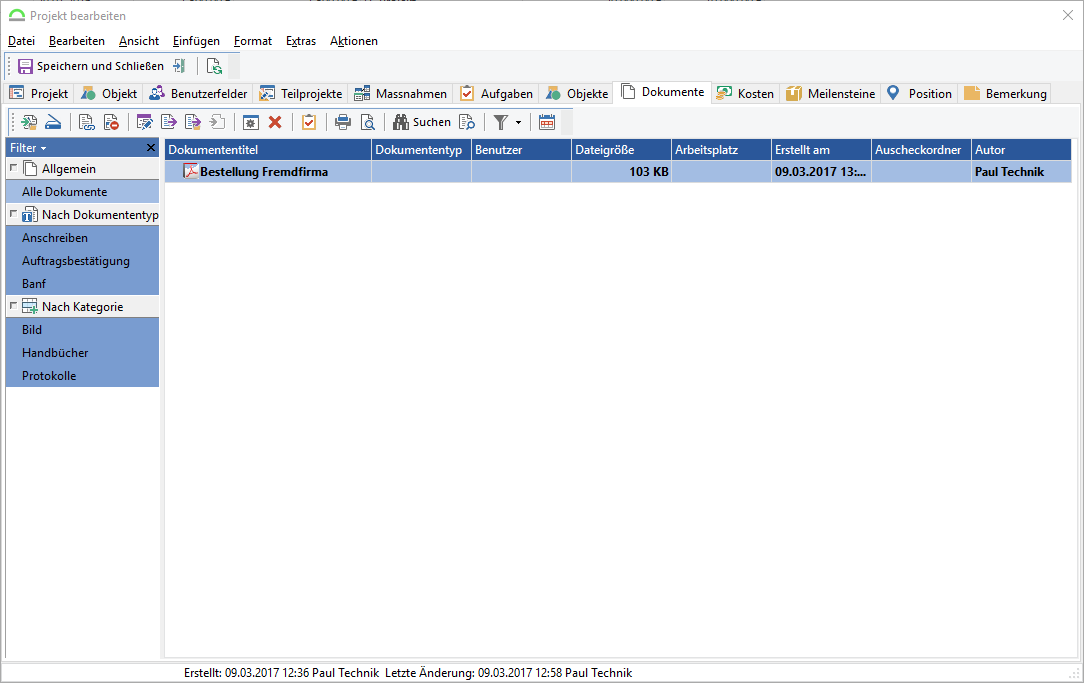Select the Dokumente tab
Image resolution: width=1084 pixels, height=683 pixels.
pyautogui.click(x=662, y=92)
